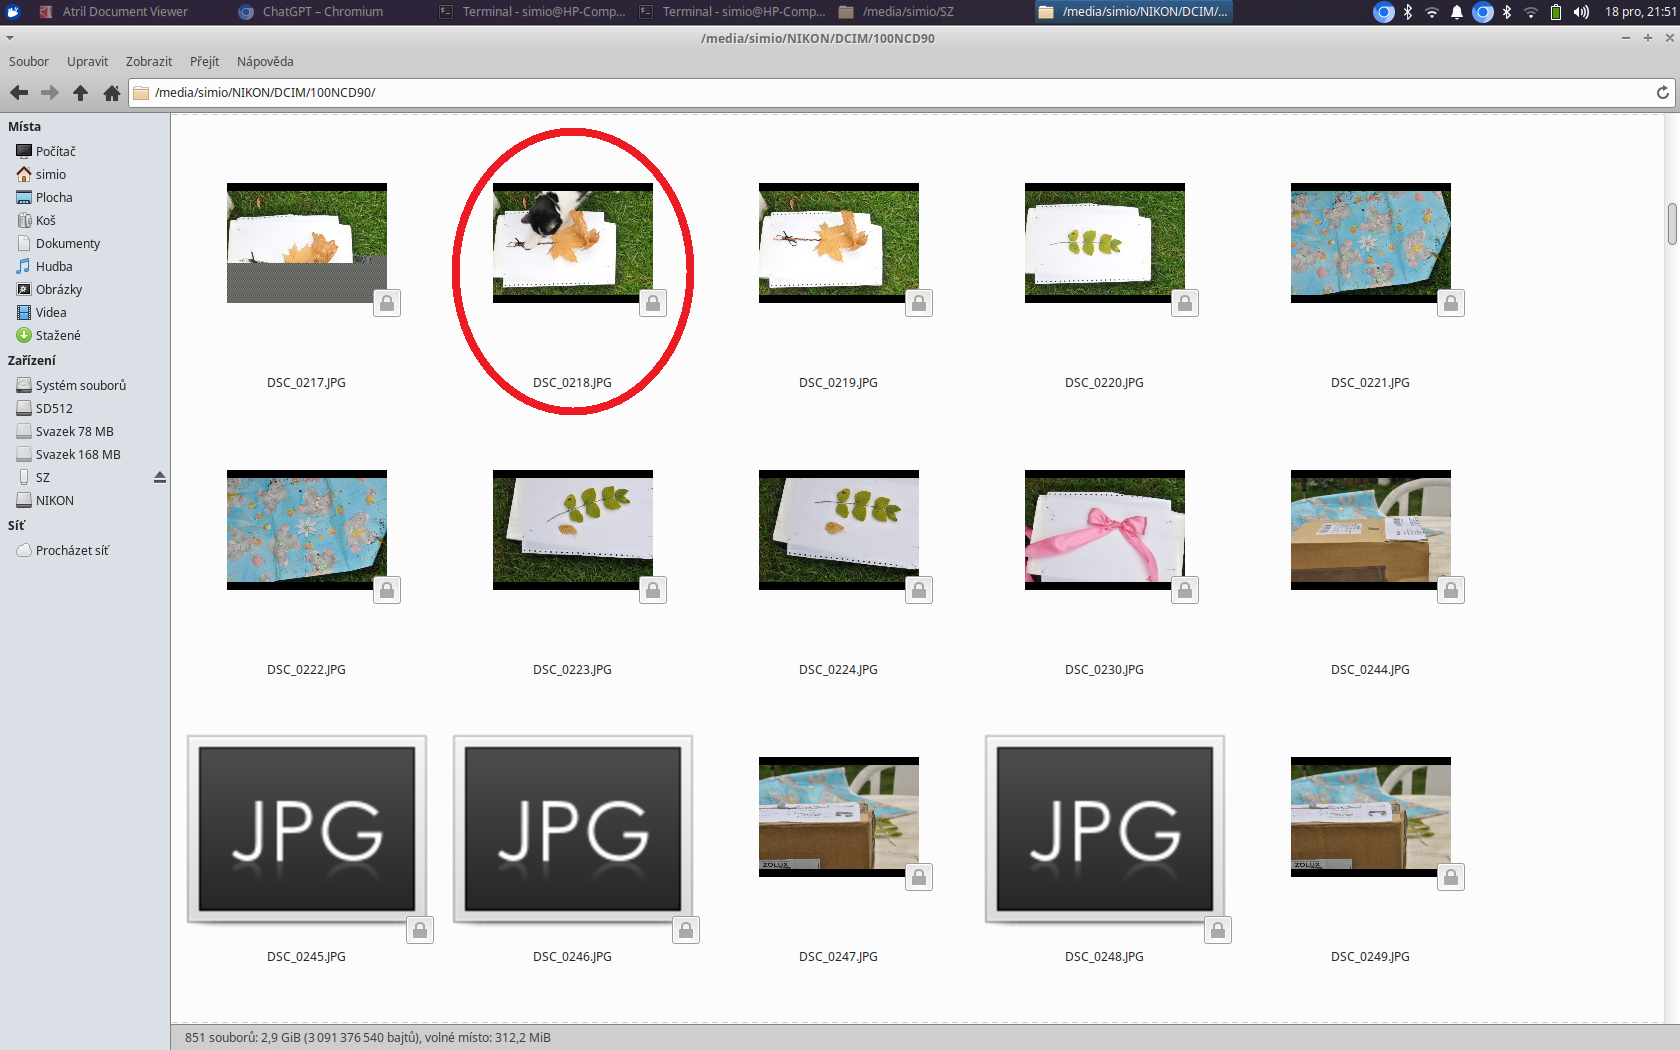The width and height of the screenshot is (1680, 1050).
Task: Open the Zobrazit menu
Action: pyautogui.click(x=148, y=62)
